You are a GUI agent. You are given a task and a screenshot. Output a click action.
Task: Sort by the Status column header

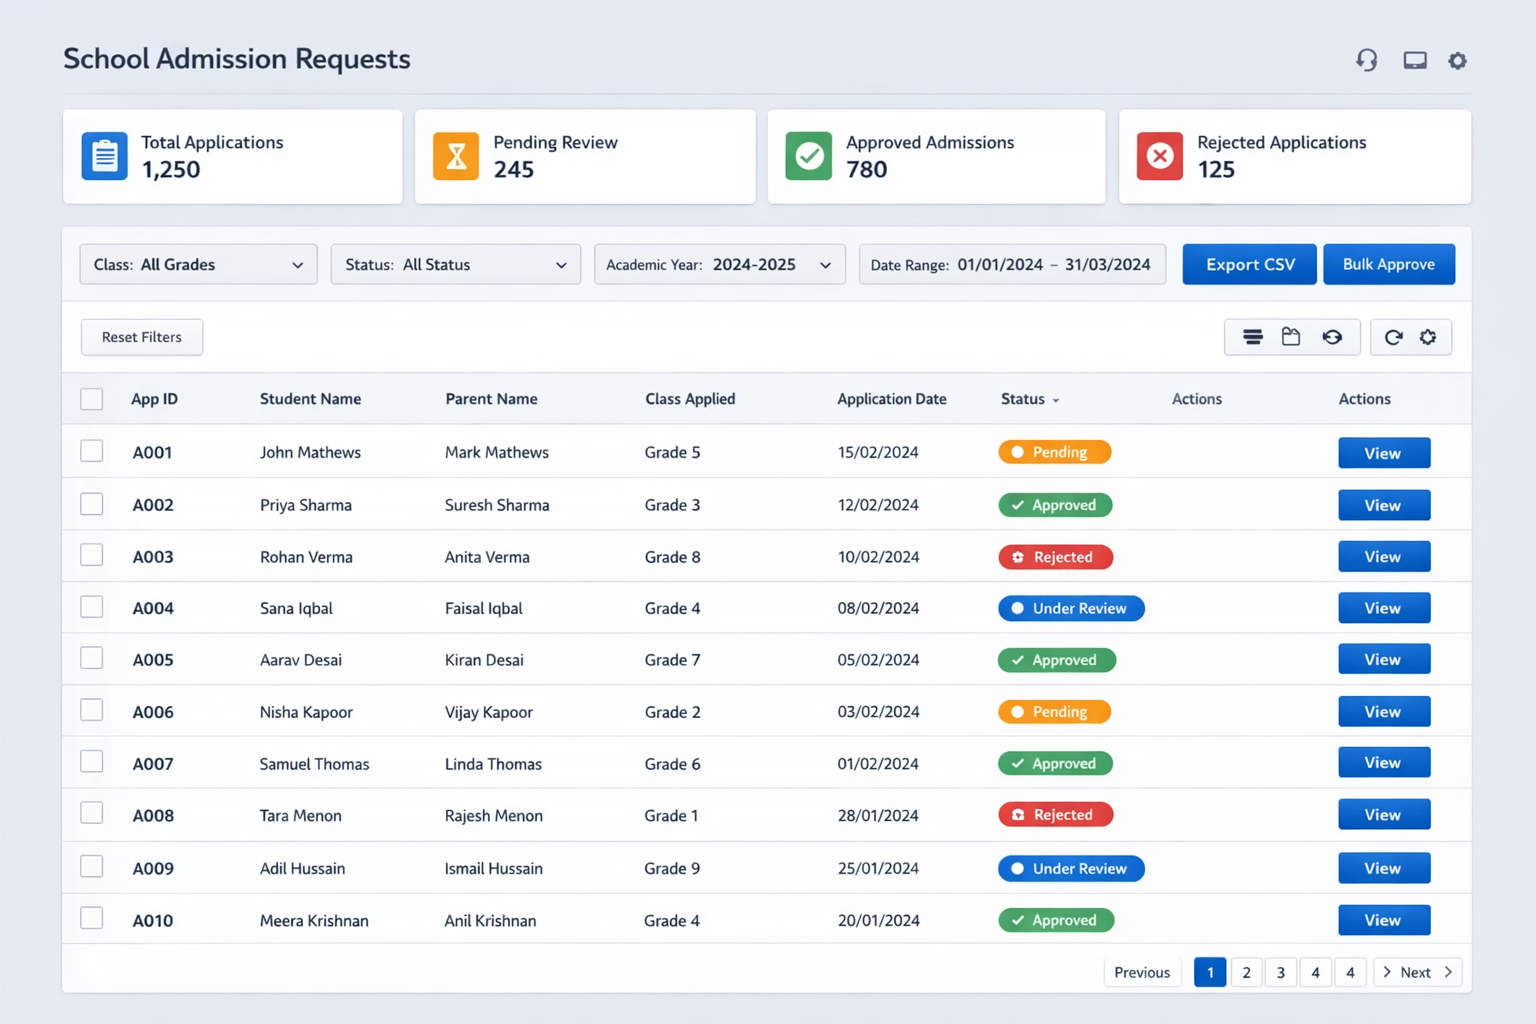pyautogui.click(x=1029, y=398)
